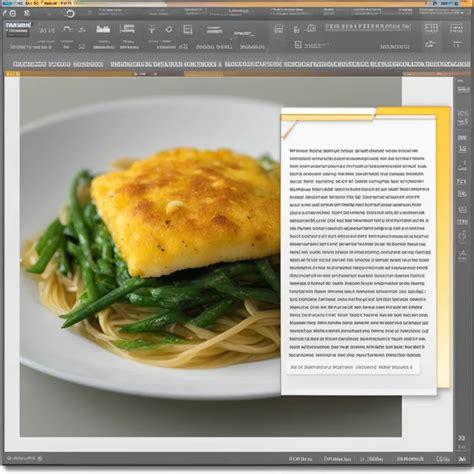Screen dimensions: 474x474
Task: Click the circular arrow icon in the ribbon
Action: 169,29
